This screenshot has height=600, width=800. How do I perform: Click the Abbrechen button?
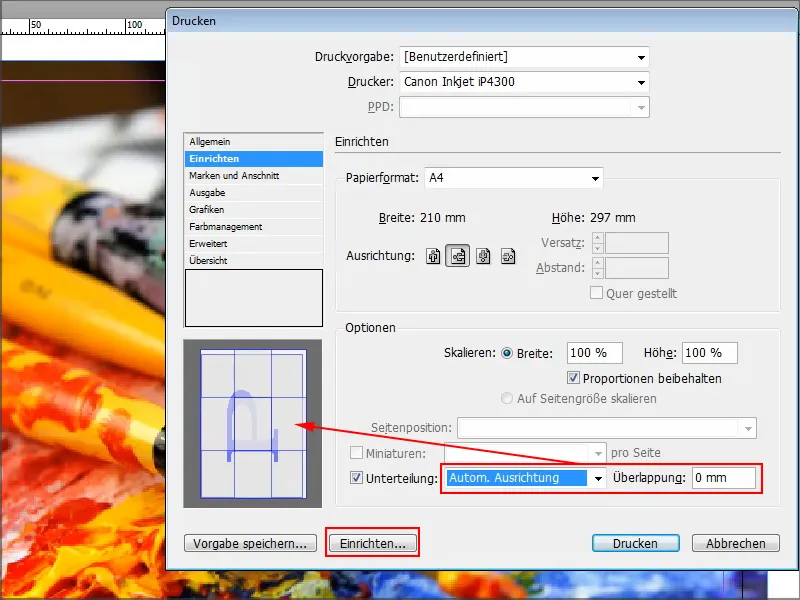[x=736, y=543]
